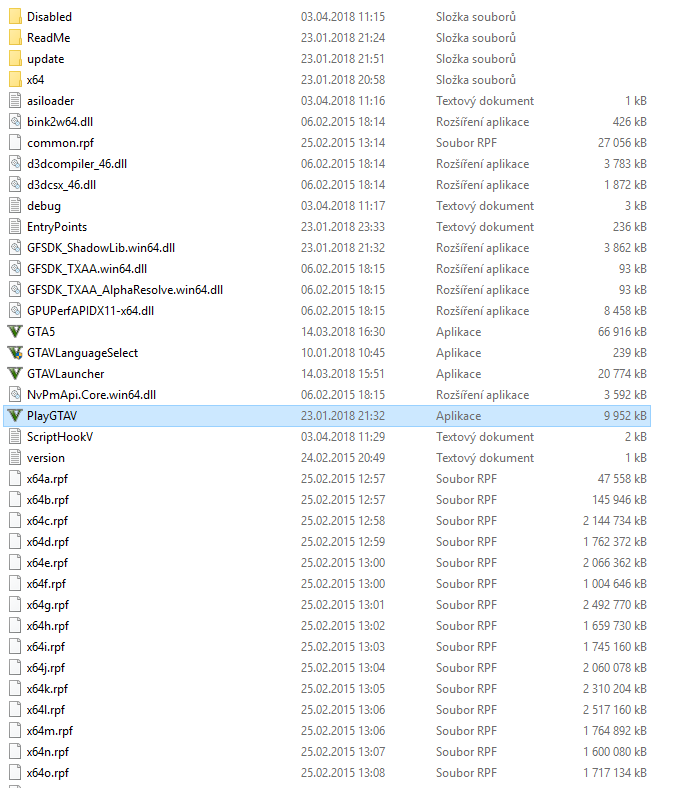Select the file name x64h.rpf
Image resolution: width=676 pixels, height=791 pixels.
(x=48, y=626)
